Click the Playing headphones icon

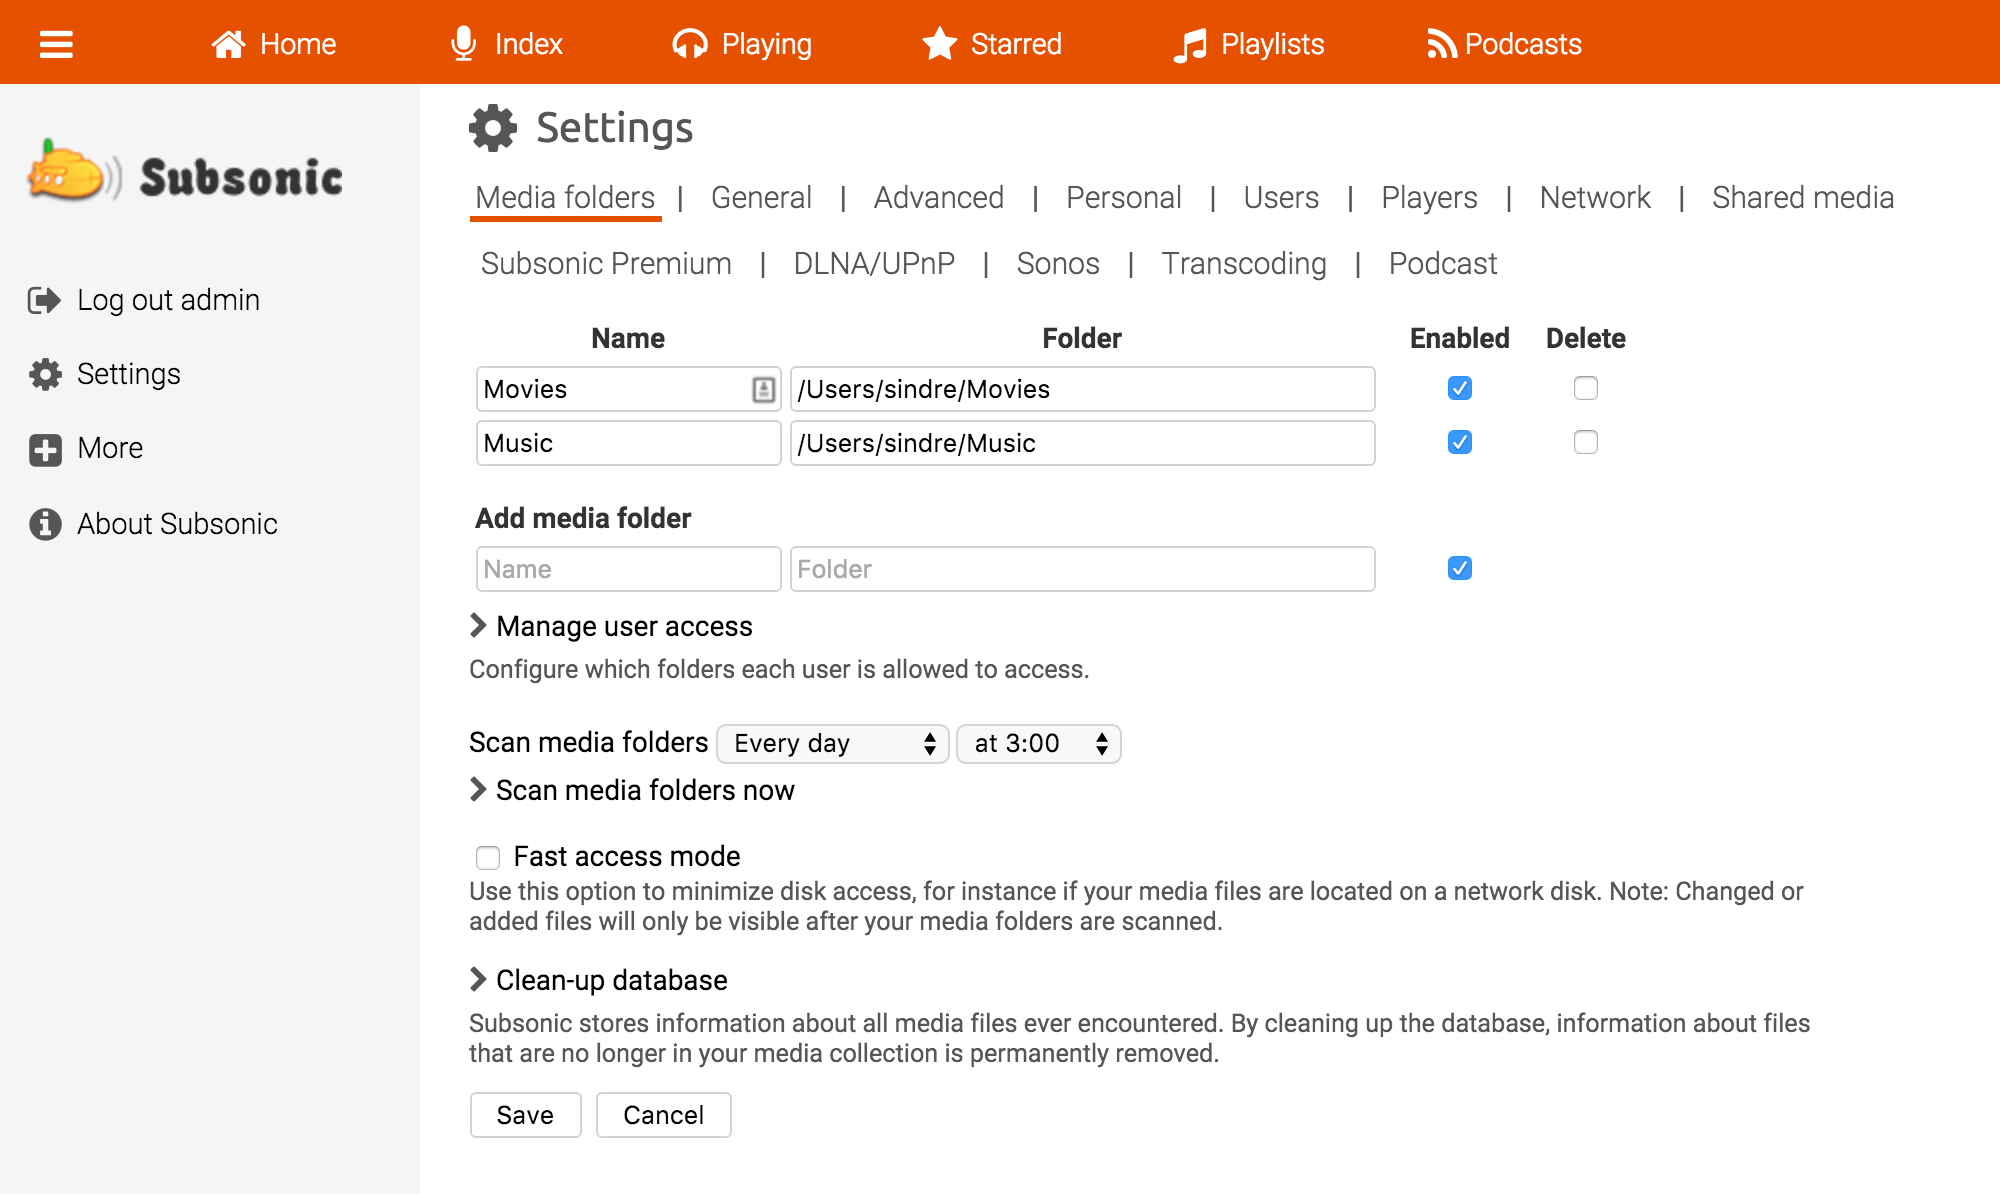point(689,44)
